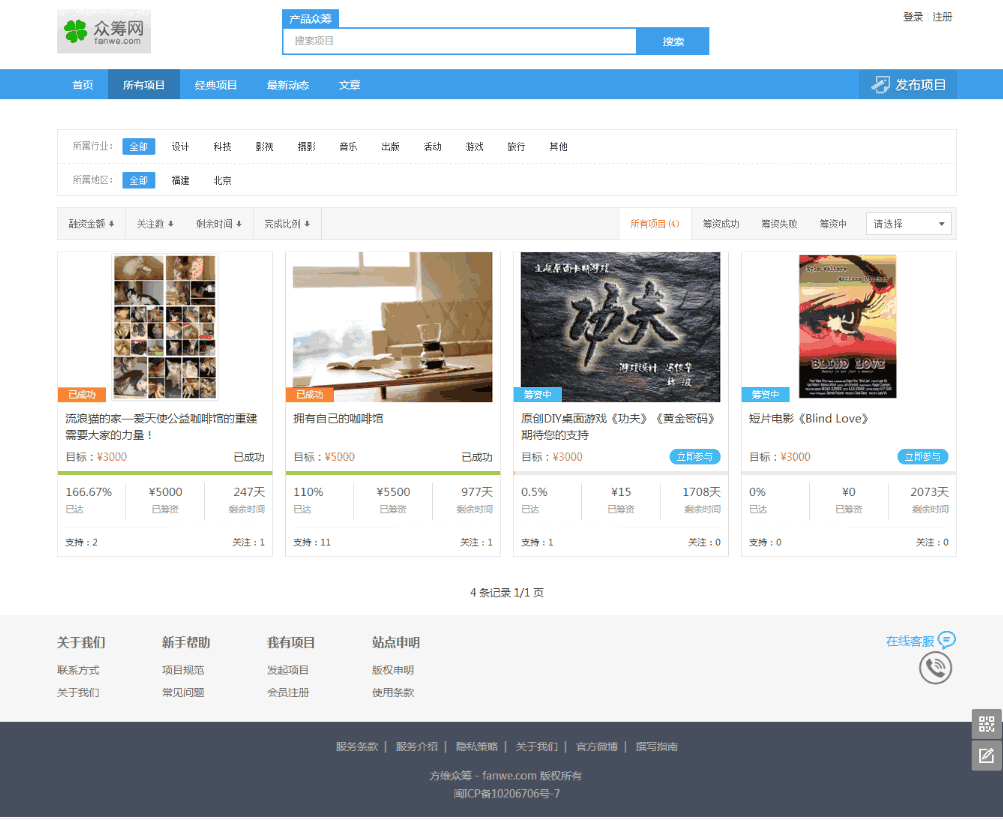The image size is (1003, 821).
Task: Click the blue 搜索 button
Action: tap(673, 41)
